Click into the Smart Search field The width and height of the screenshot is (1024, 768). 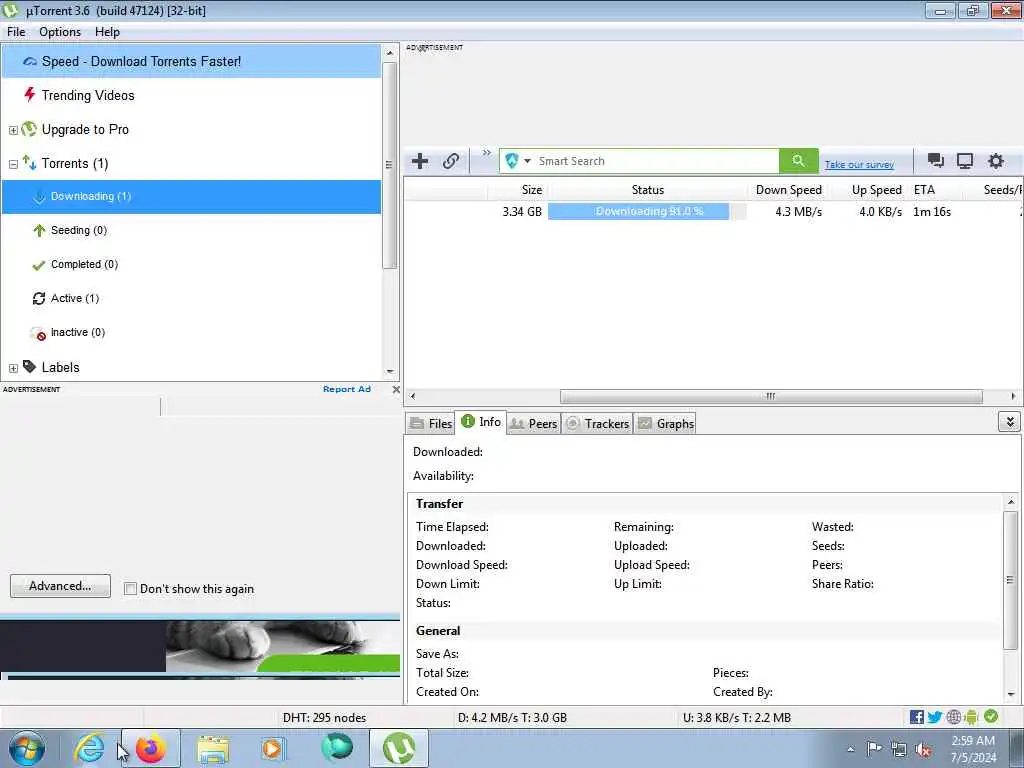[x=656, y=161]
